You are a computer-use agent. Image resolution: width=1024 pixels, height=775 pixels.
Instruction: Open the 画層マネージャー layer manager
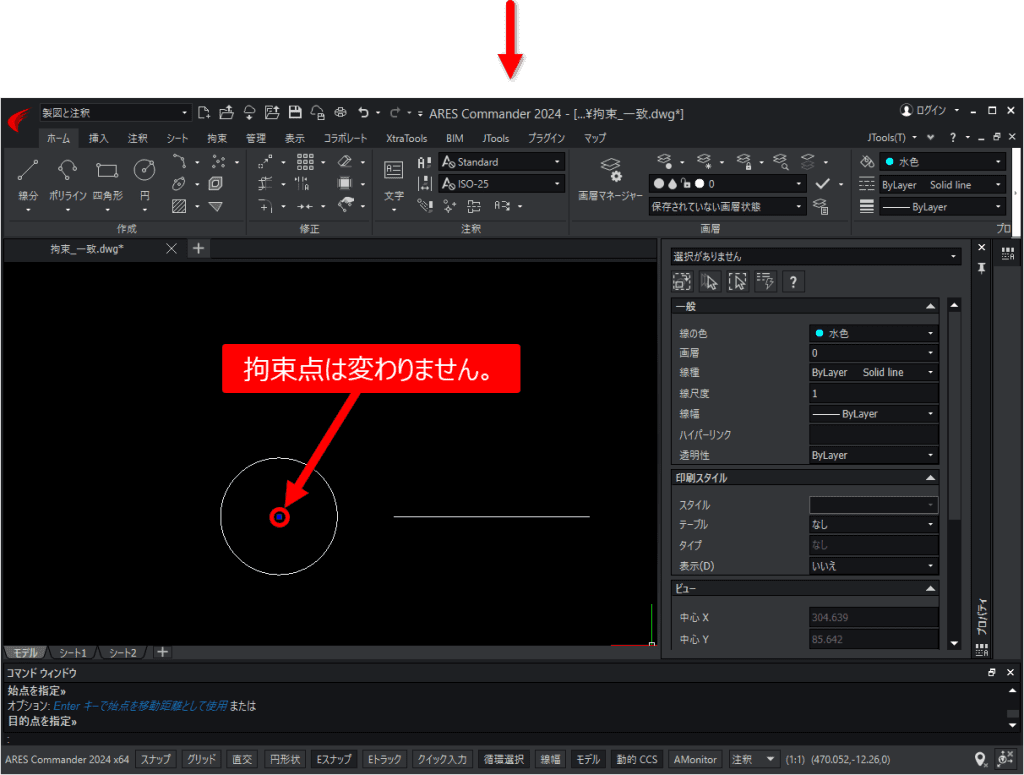[610, 178]
